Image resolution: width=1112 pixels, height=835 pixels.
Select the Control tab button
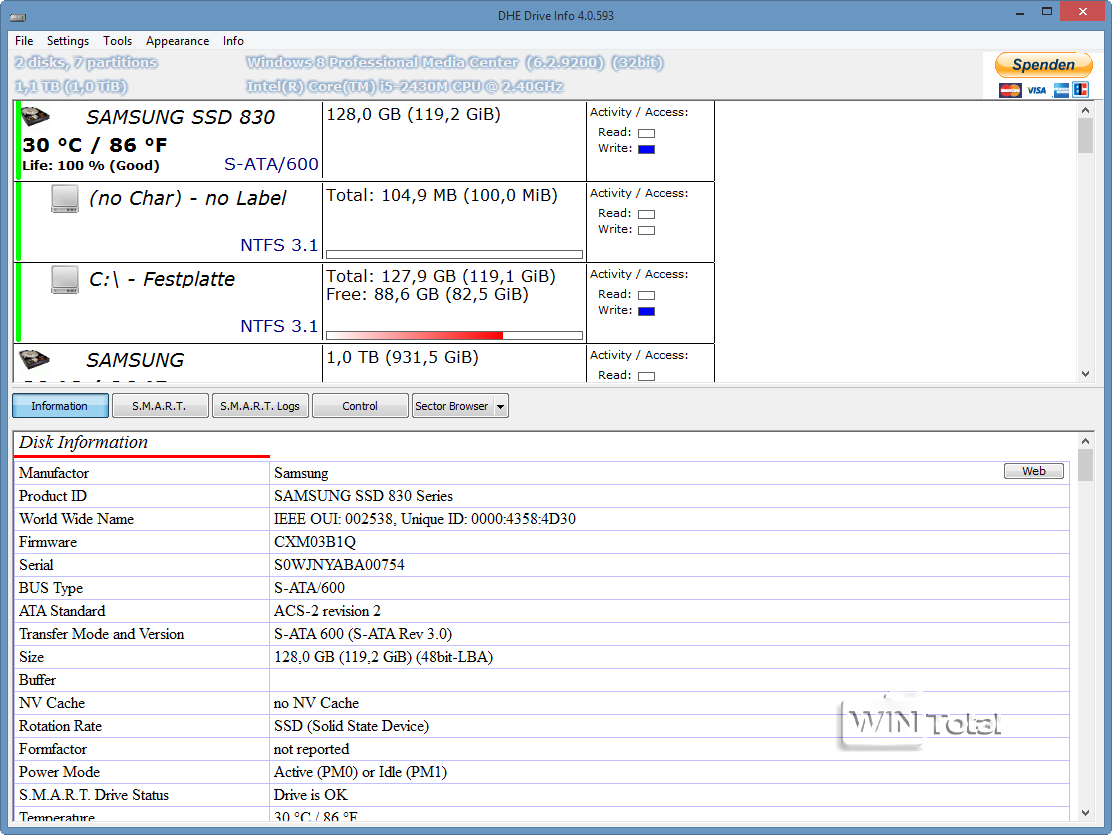click(x=360, y=406)
